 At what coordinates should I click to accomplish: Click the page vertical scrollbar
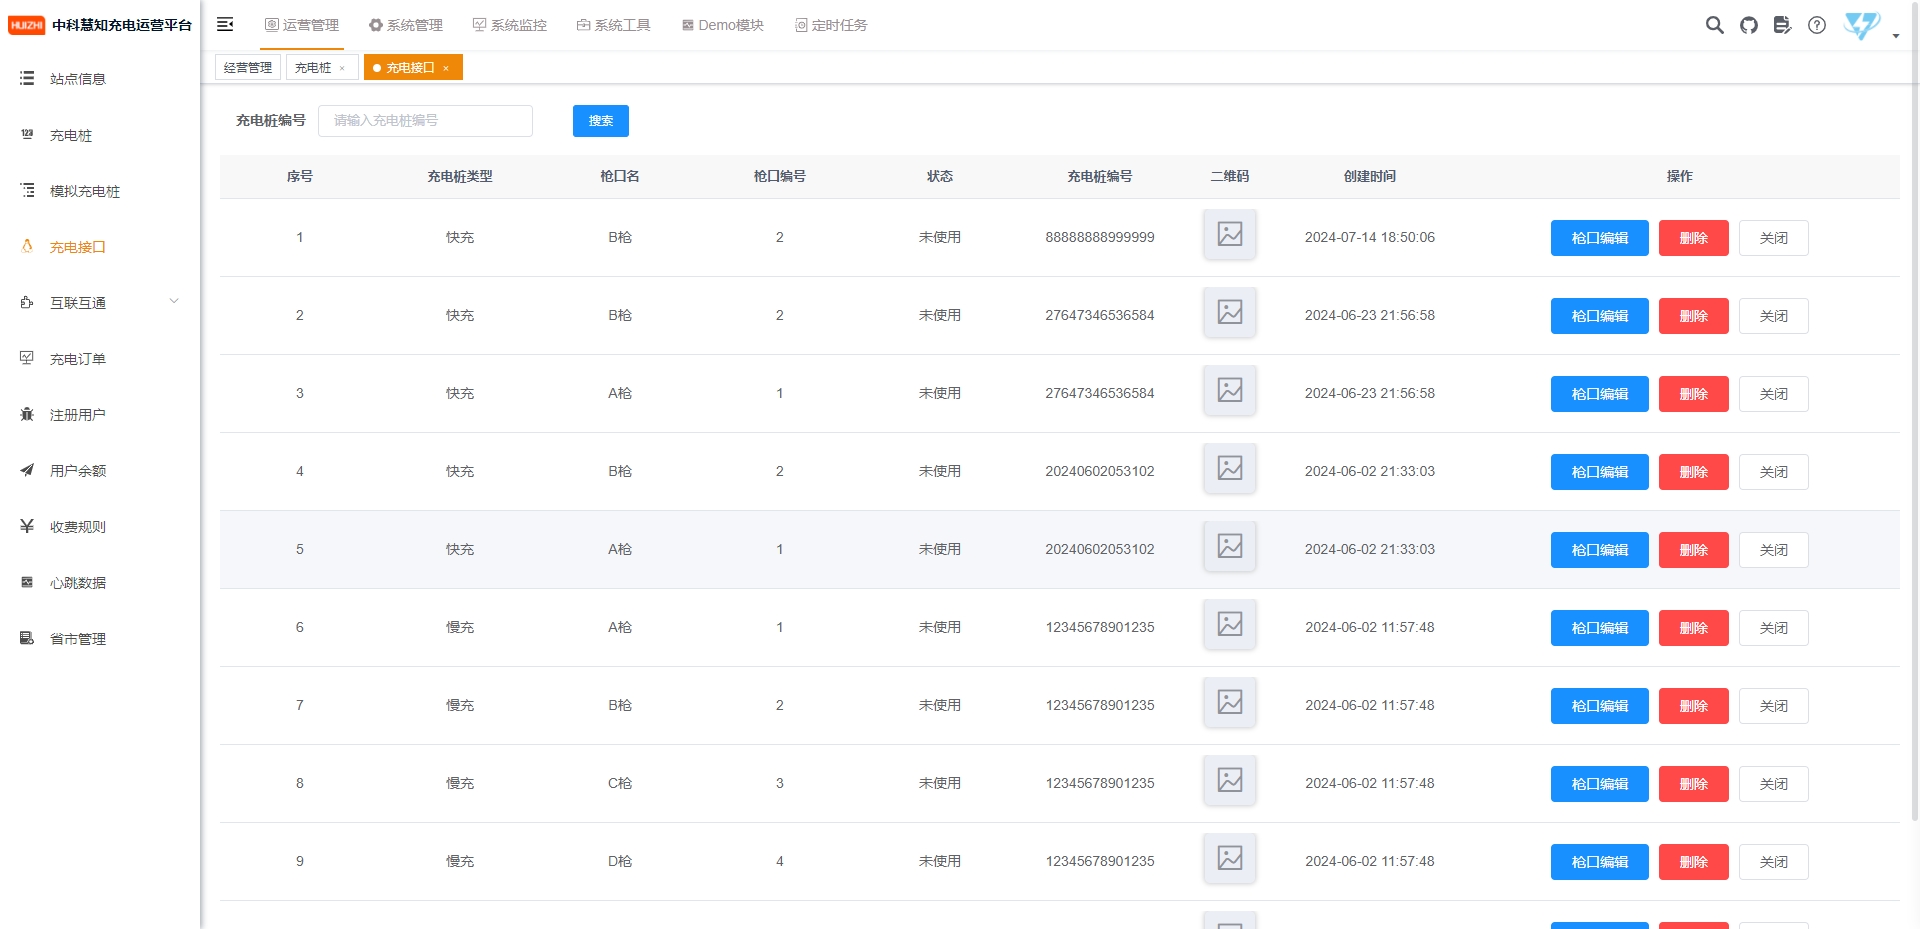[x=1915, y=410]
